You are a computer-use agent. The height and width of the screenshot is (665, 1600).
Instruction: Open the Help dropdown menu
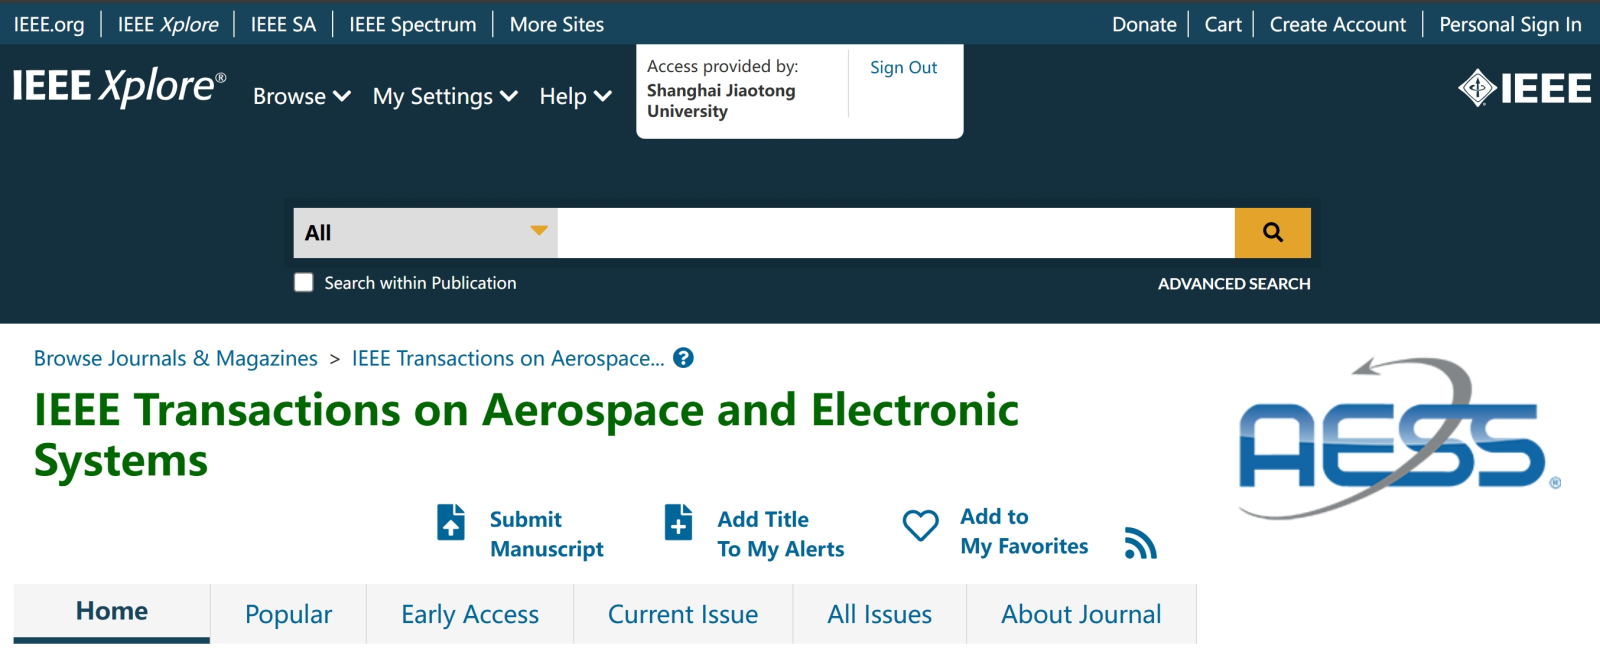[575, 96]
